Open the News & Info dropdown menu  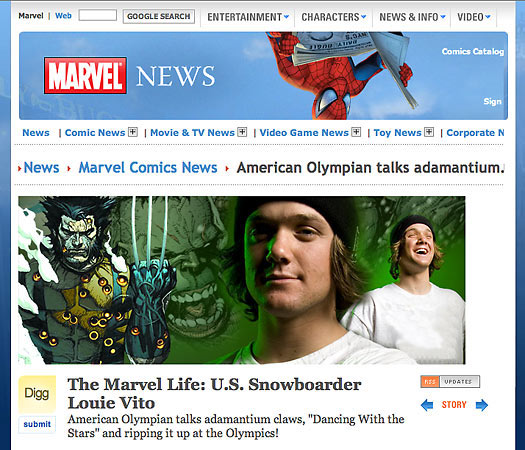[x=412, y=17]
